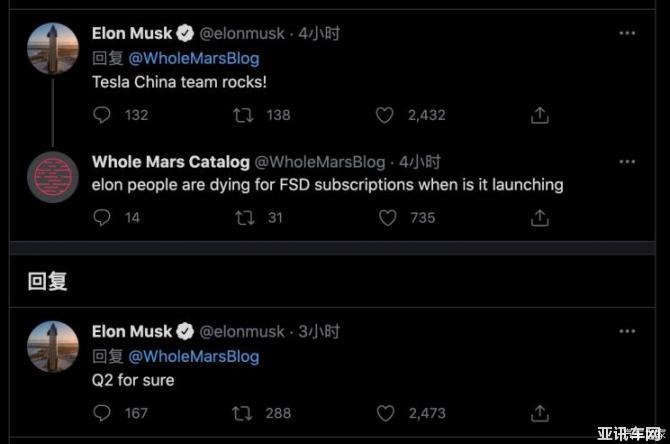Viewport: 670px width, 444px height.
Task: Share the 'Q2 for sure' tweet
Action: click(540, 412)
